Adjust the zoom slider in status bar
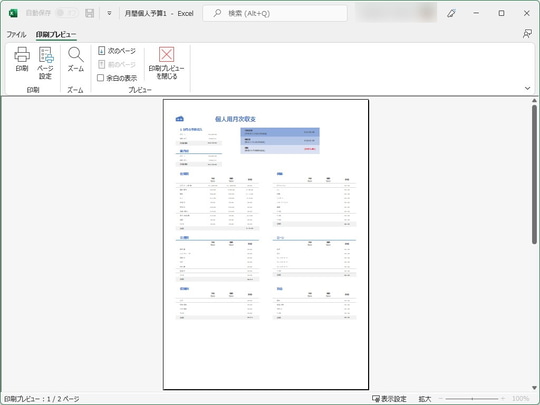This screenshot has height=405, width=540. click(472, 399)
